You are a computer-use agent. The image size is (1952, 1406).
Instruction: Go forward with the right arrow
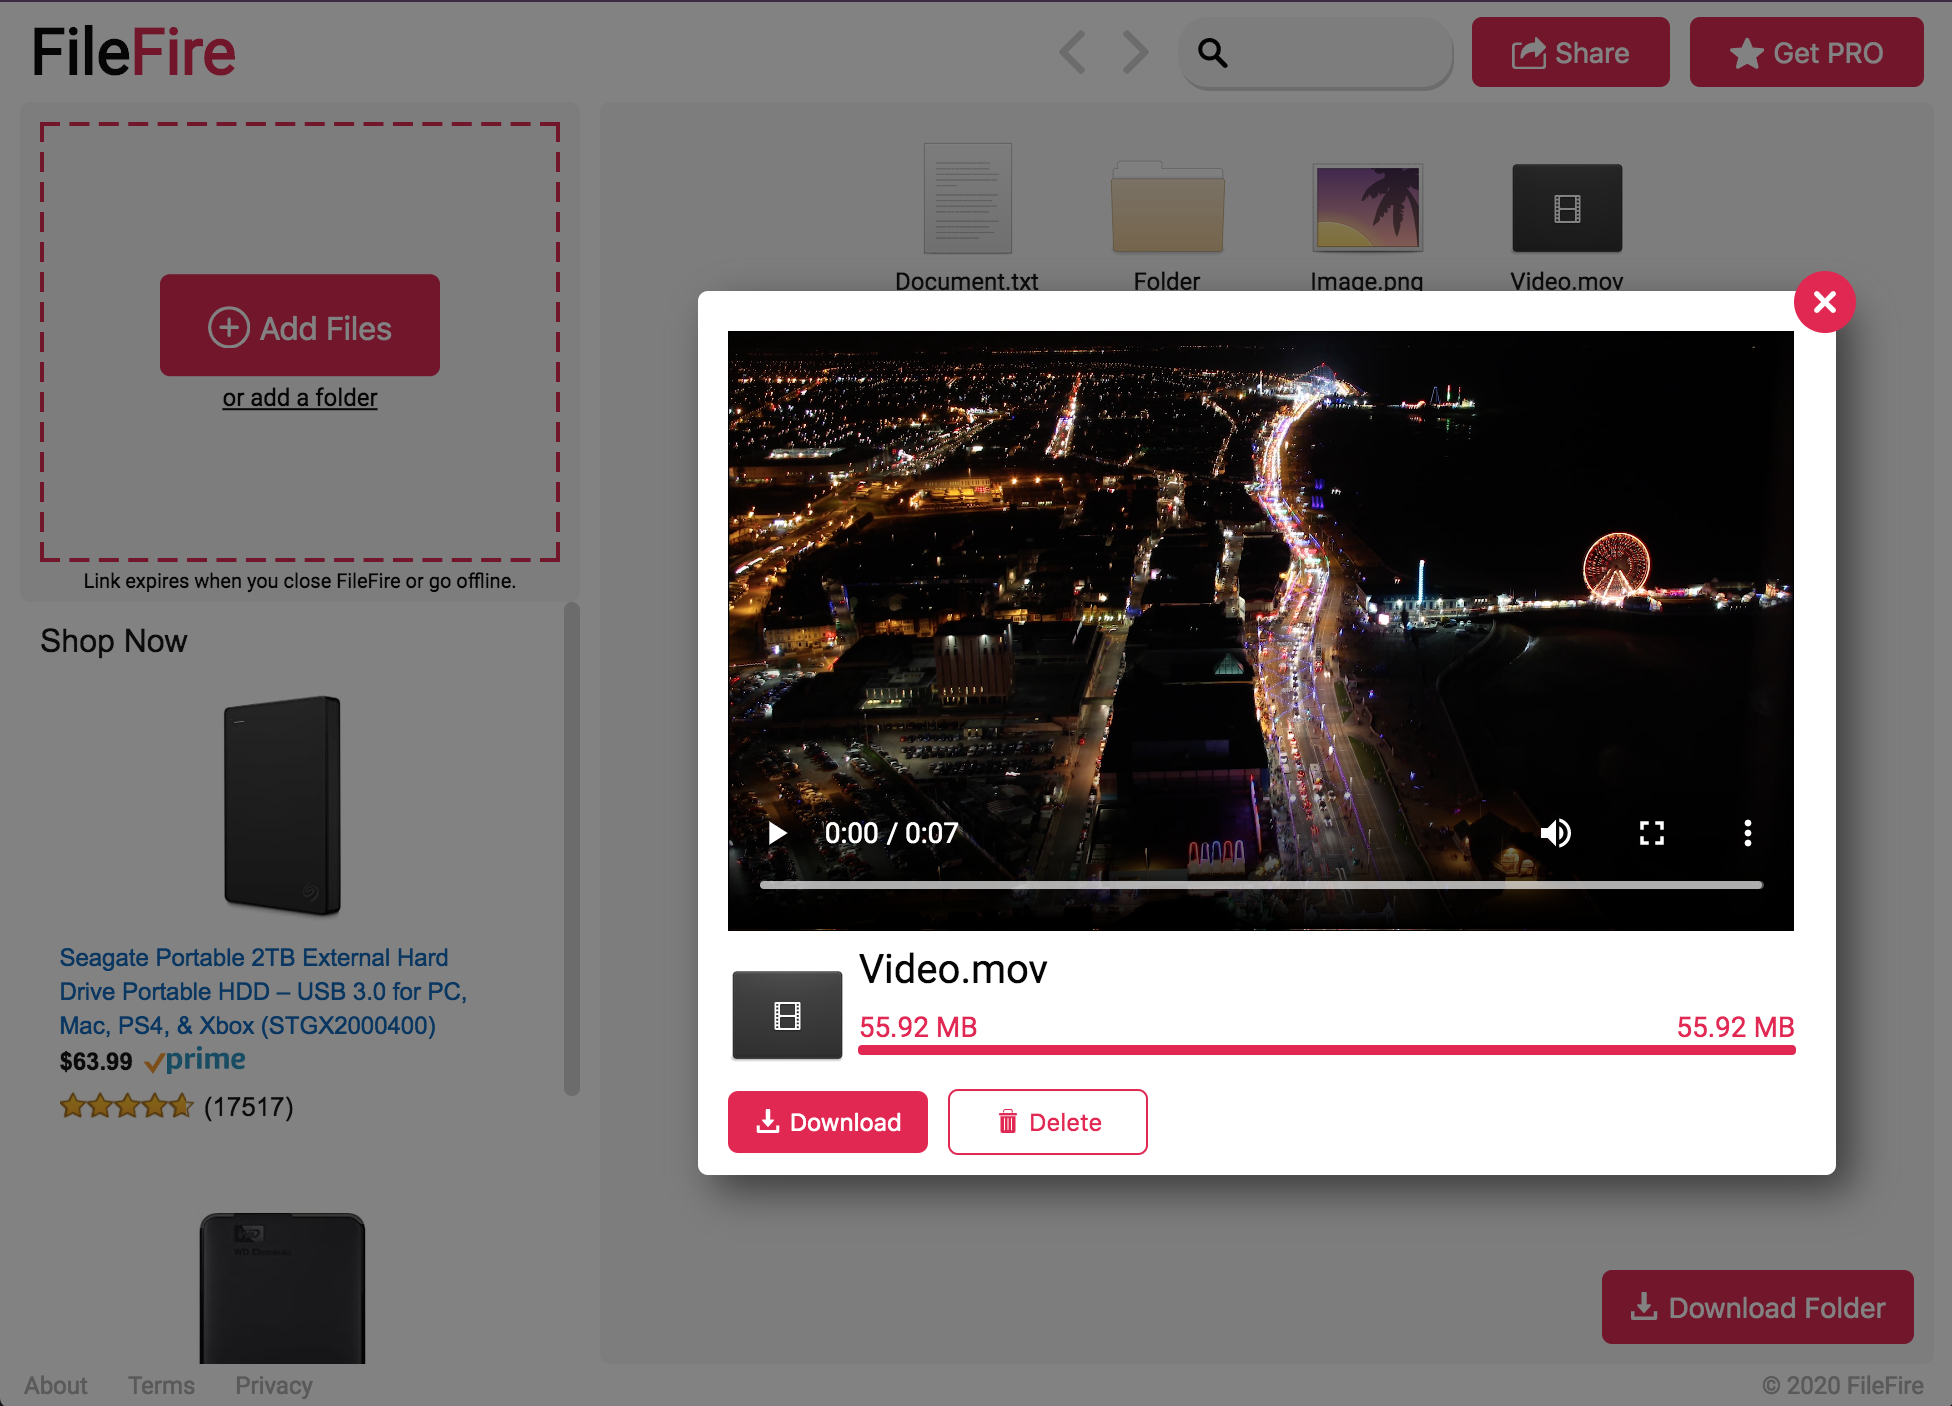(1135, 52)
